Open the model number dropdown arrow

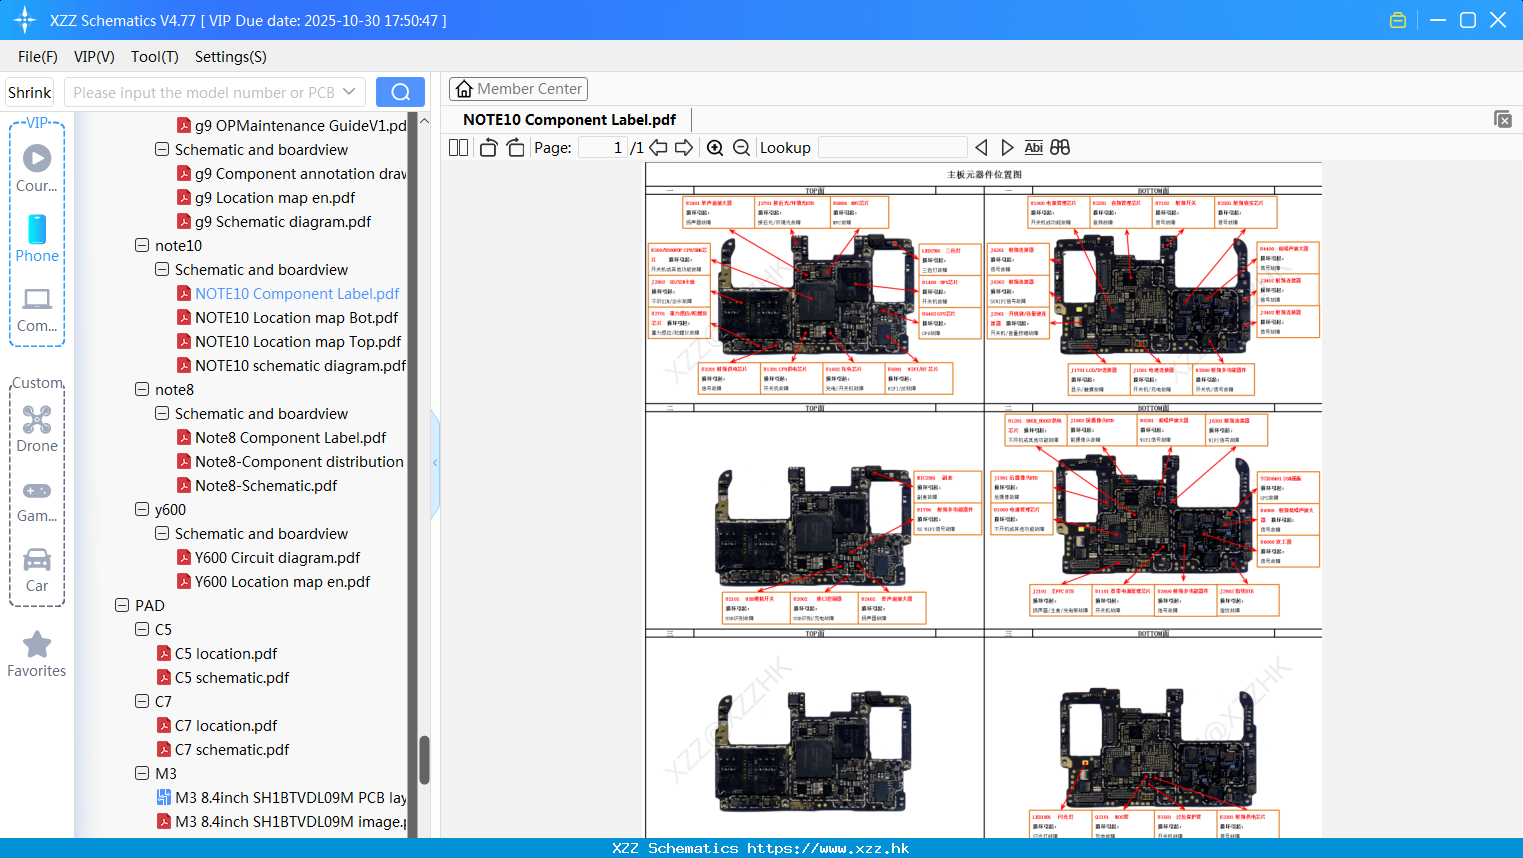click(349, 92)
